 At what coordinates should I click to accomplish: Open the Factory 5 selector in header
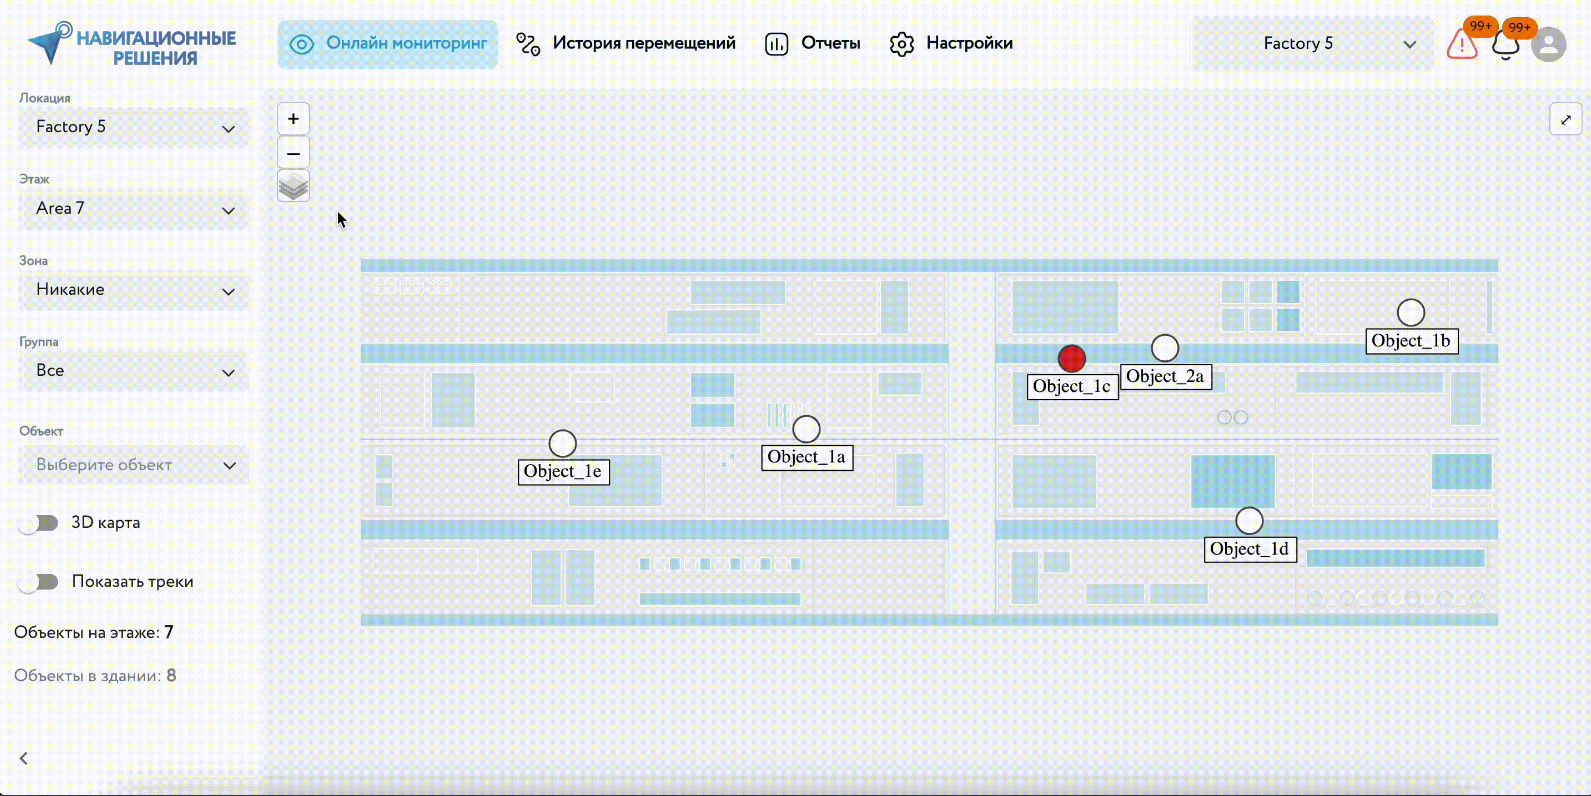[1312, 44]
